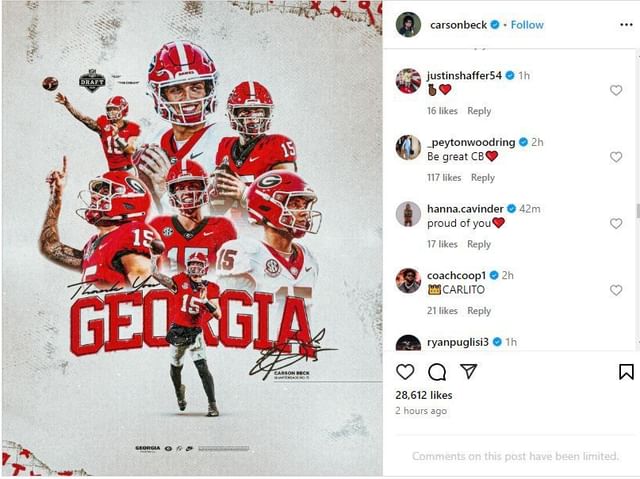The image size is (640, 479).
Task: Share the post via paper plane icon
Action: (469, 371)
